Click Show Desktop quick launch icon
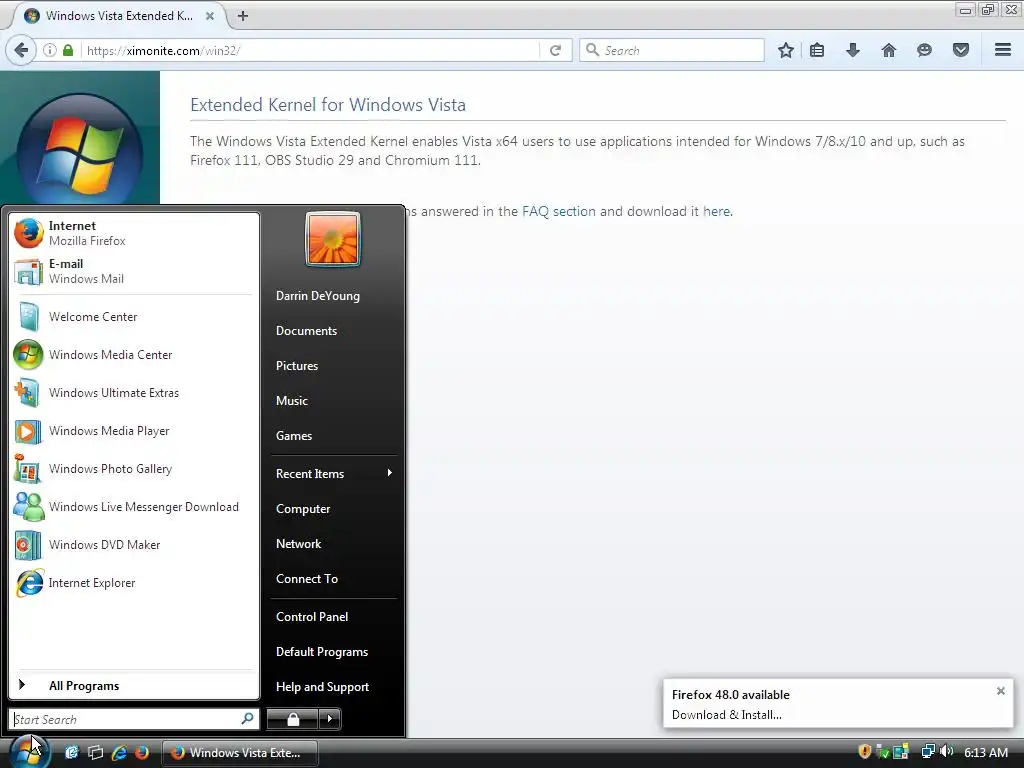Image resolution: width=1024 pixels, height=768 pixels. pos(72,752)
